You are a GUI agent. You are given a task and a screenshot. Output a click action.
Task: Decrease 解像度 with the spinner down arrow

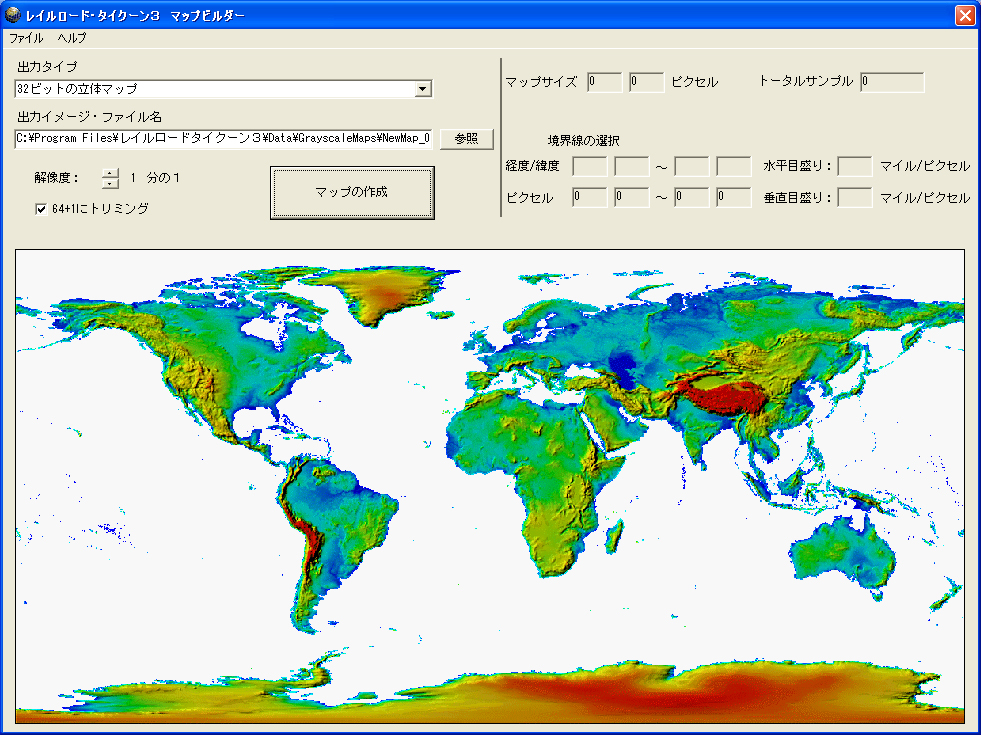click(x=110, y=185)
